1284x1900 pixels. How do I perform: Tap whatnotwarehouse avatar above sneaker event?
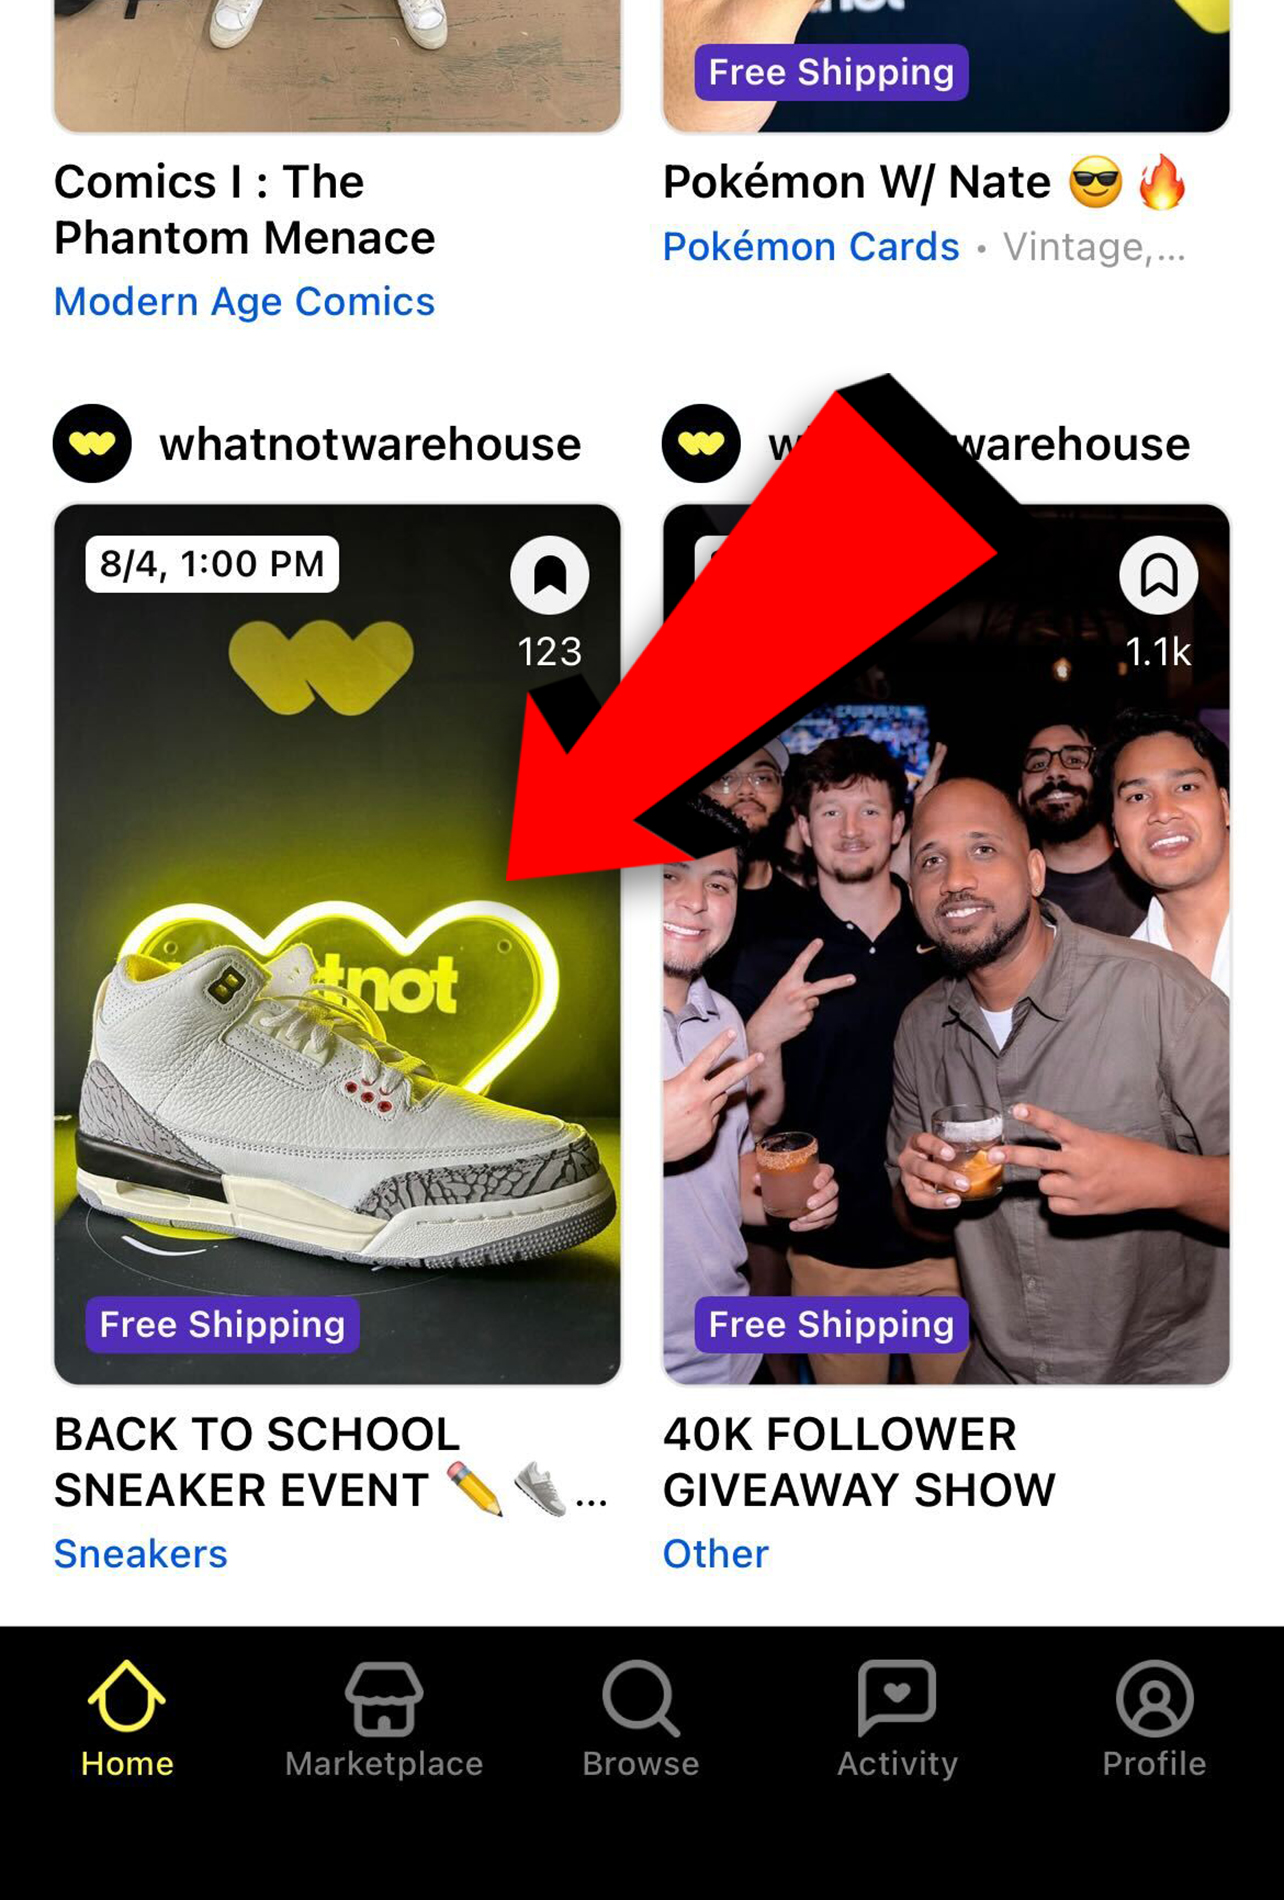click(x=92, y=443)
